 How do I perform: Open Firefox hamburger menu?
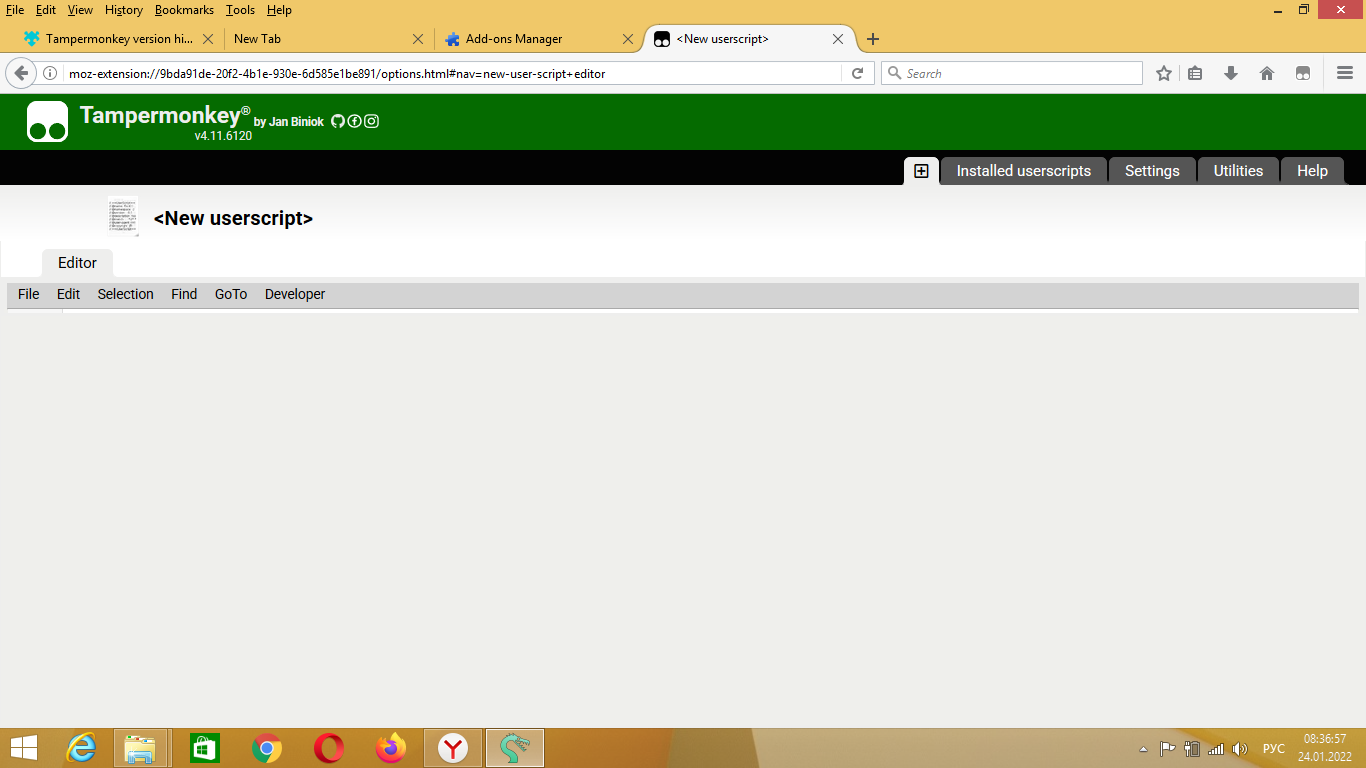click(1345, 73)
